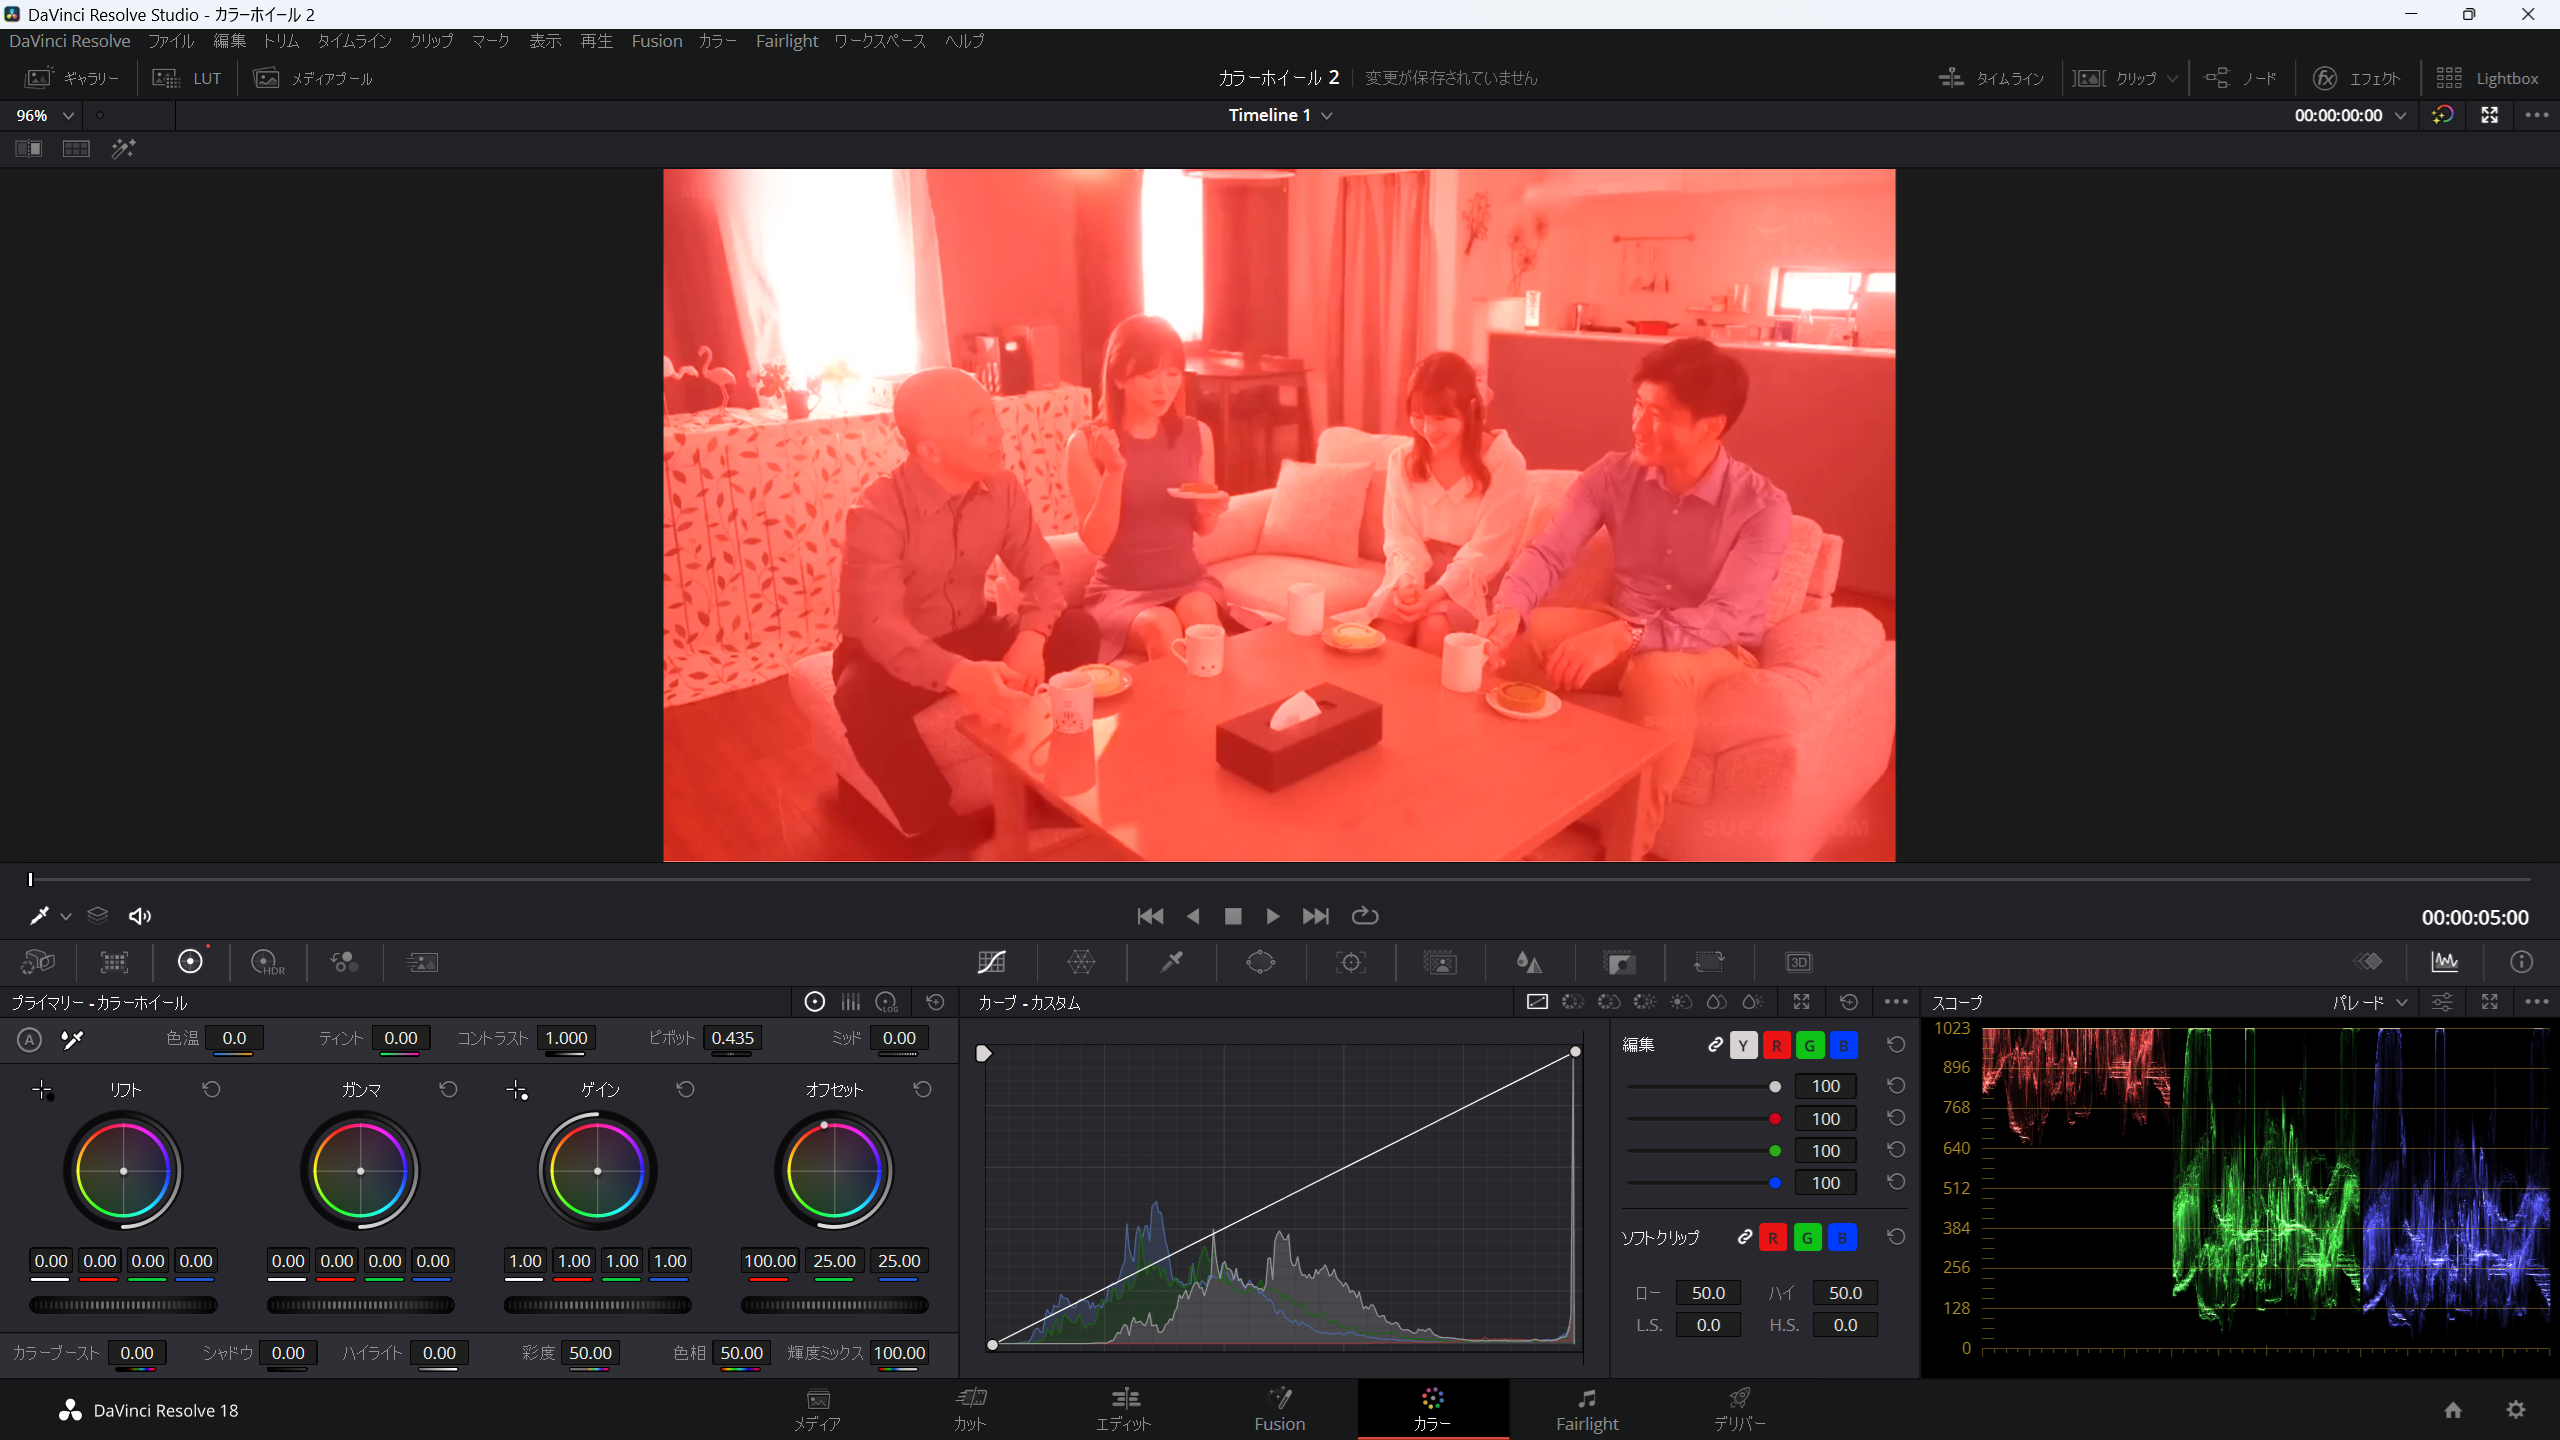
Task: Show the Scopes panel icon
Action: click(2445, 962)
